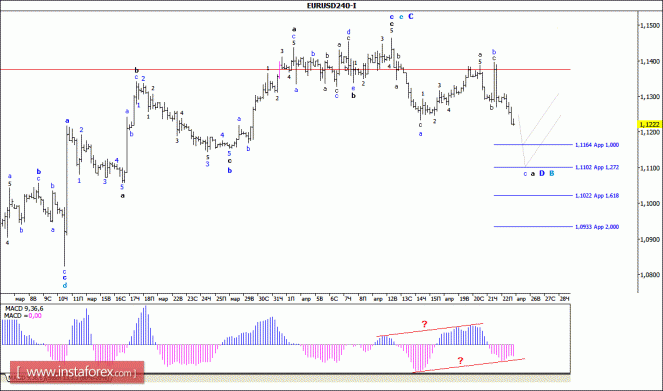Click the 10Ч date label on time axis
The height and width of the screenshot is (391, 663).
pyautogui.click(x=63, y=299)
